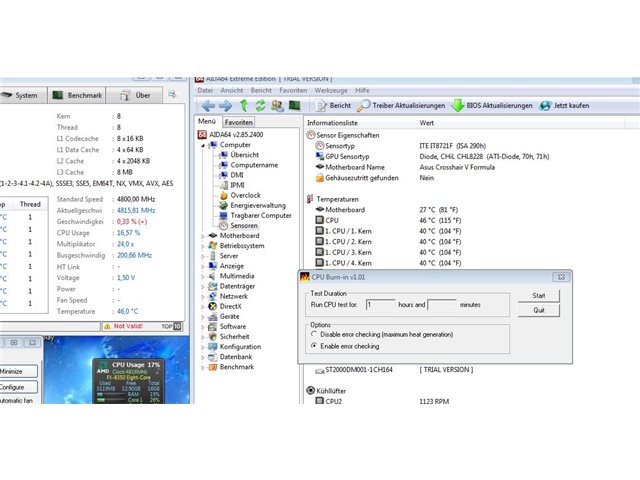640x480 pixels.
Task: Open the Datei menu
Action: click(x=205, y=91)
